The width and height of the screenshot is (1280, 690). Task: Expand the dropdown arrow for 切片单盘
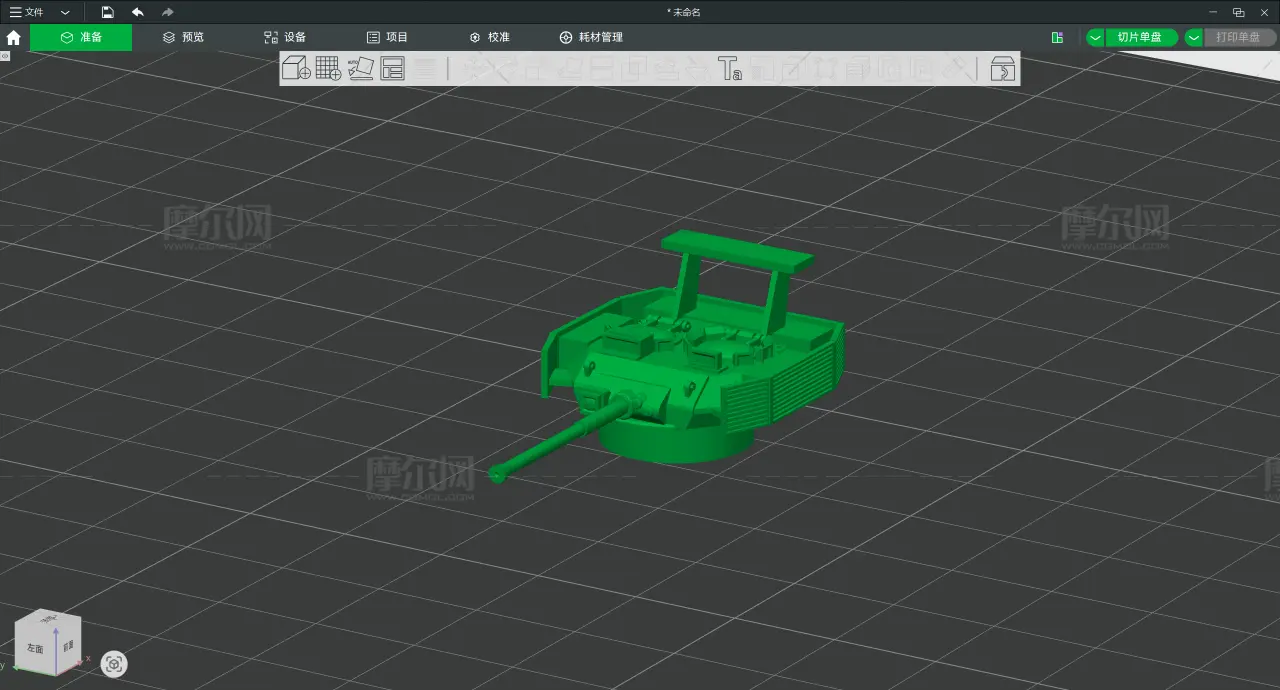pos(1096,38)
